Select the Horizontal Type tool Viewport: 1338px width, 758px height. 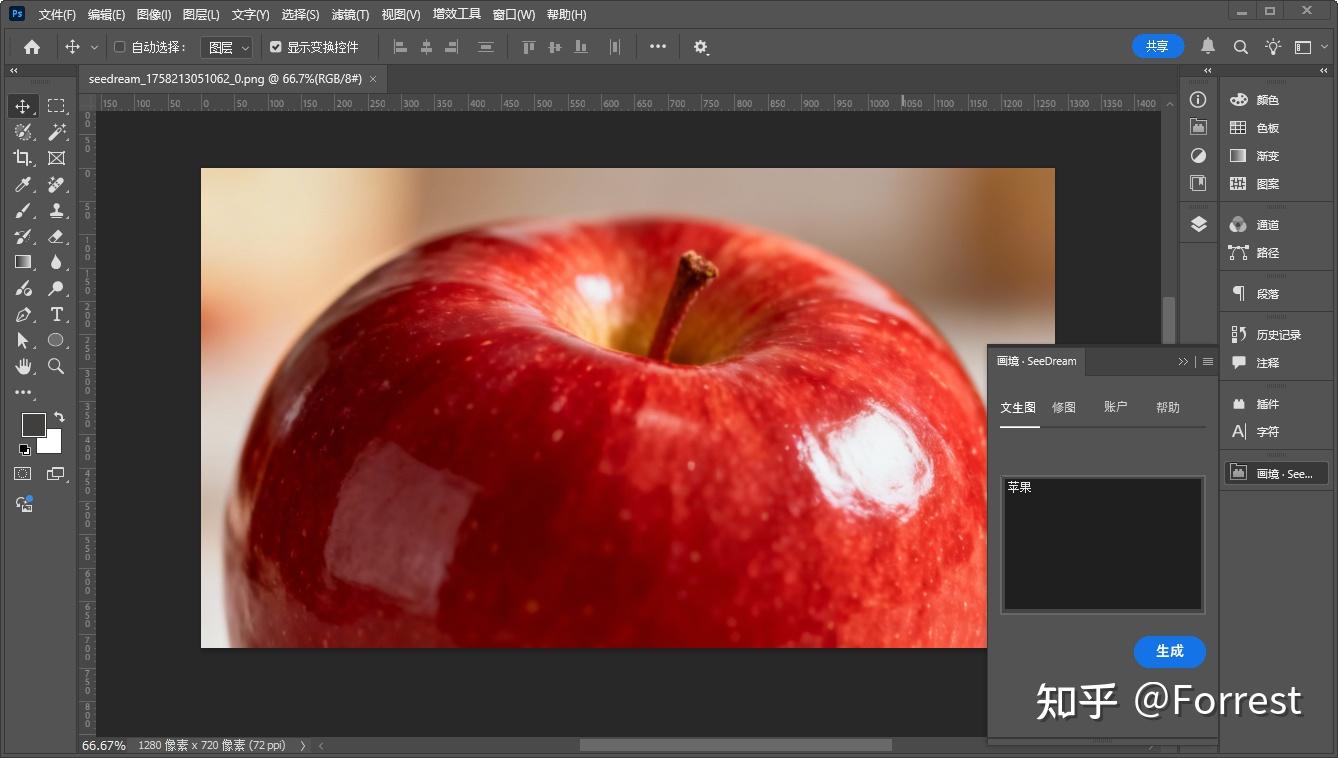click(57, 314)
